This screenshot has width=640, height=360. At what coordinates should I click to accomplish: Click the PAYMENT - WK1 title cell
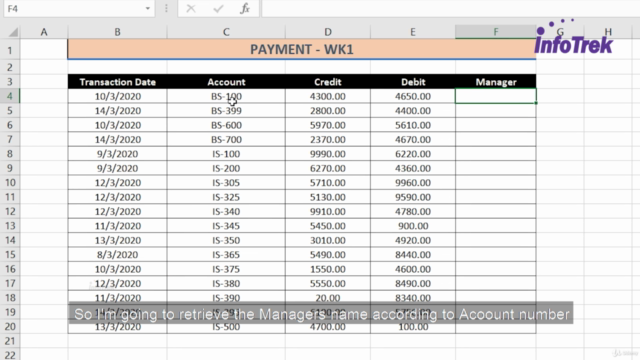click(x=302, y=49)
